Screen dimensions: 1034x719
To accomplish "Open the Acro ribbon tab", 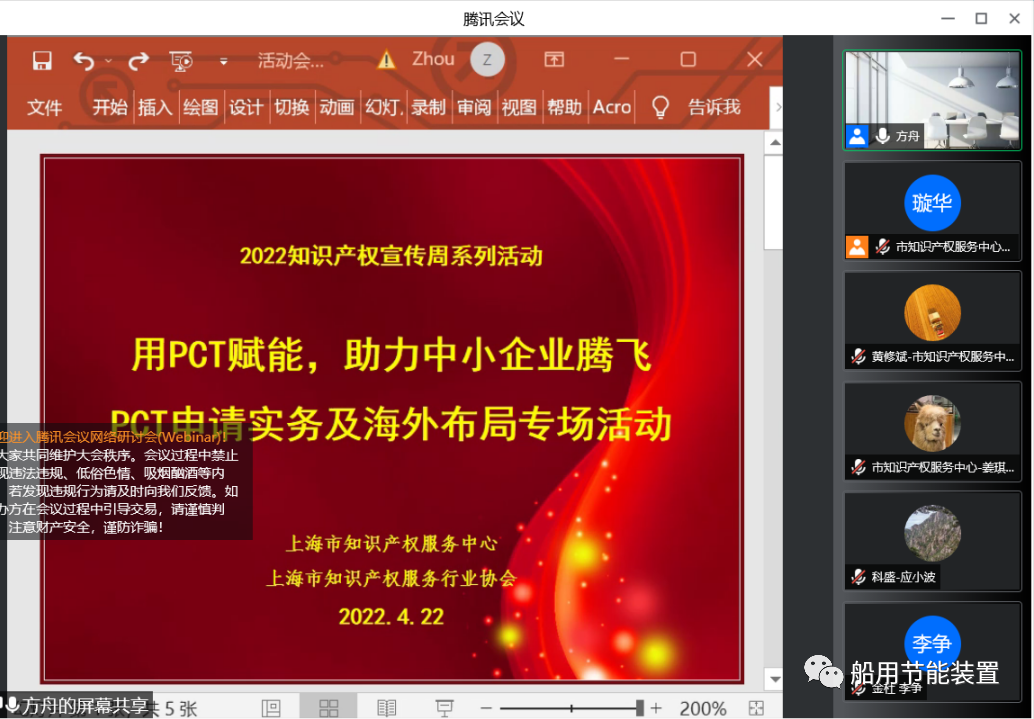I will pyautogui.click(x=612, y=107).
